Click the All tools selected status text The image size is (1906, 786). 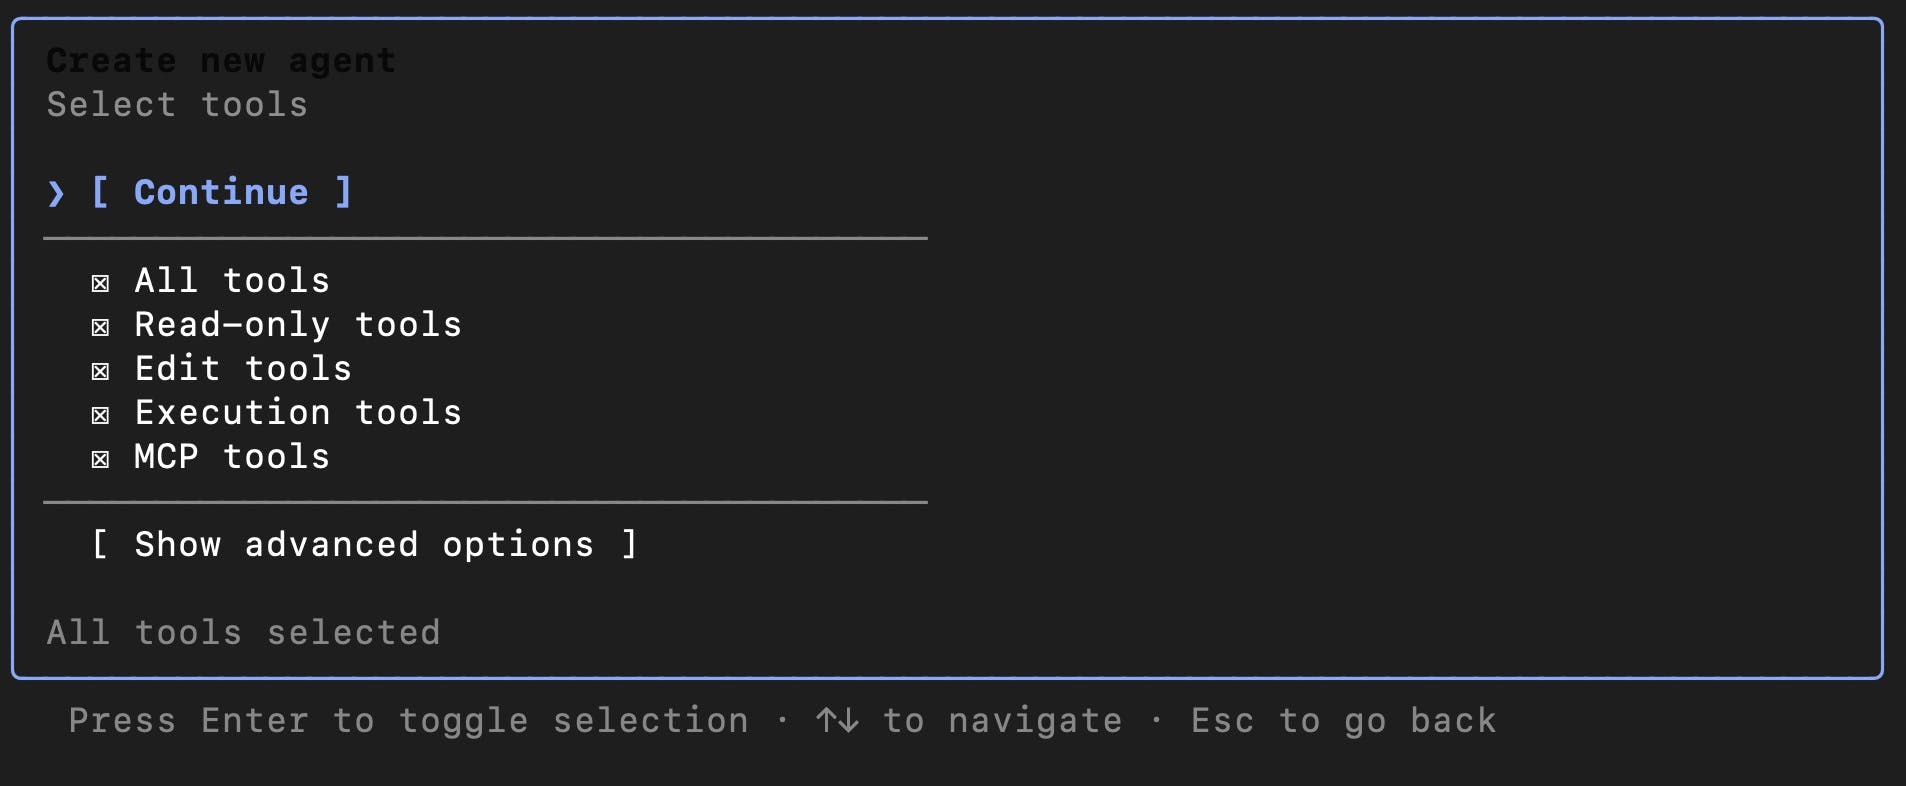click(x=243, y=632)
